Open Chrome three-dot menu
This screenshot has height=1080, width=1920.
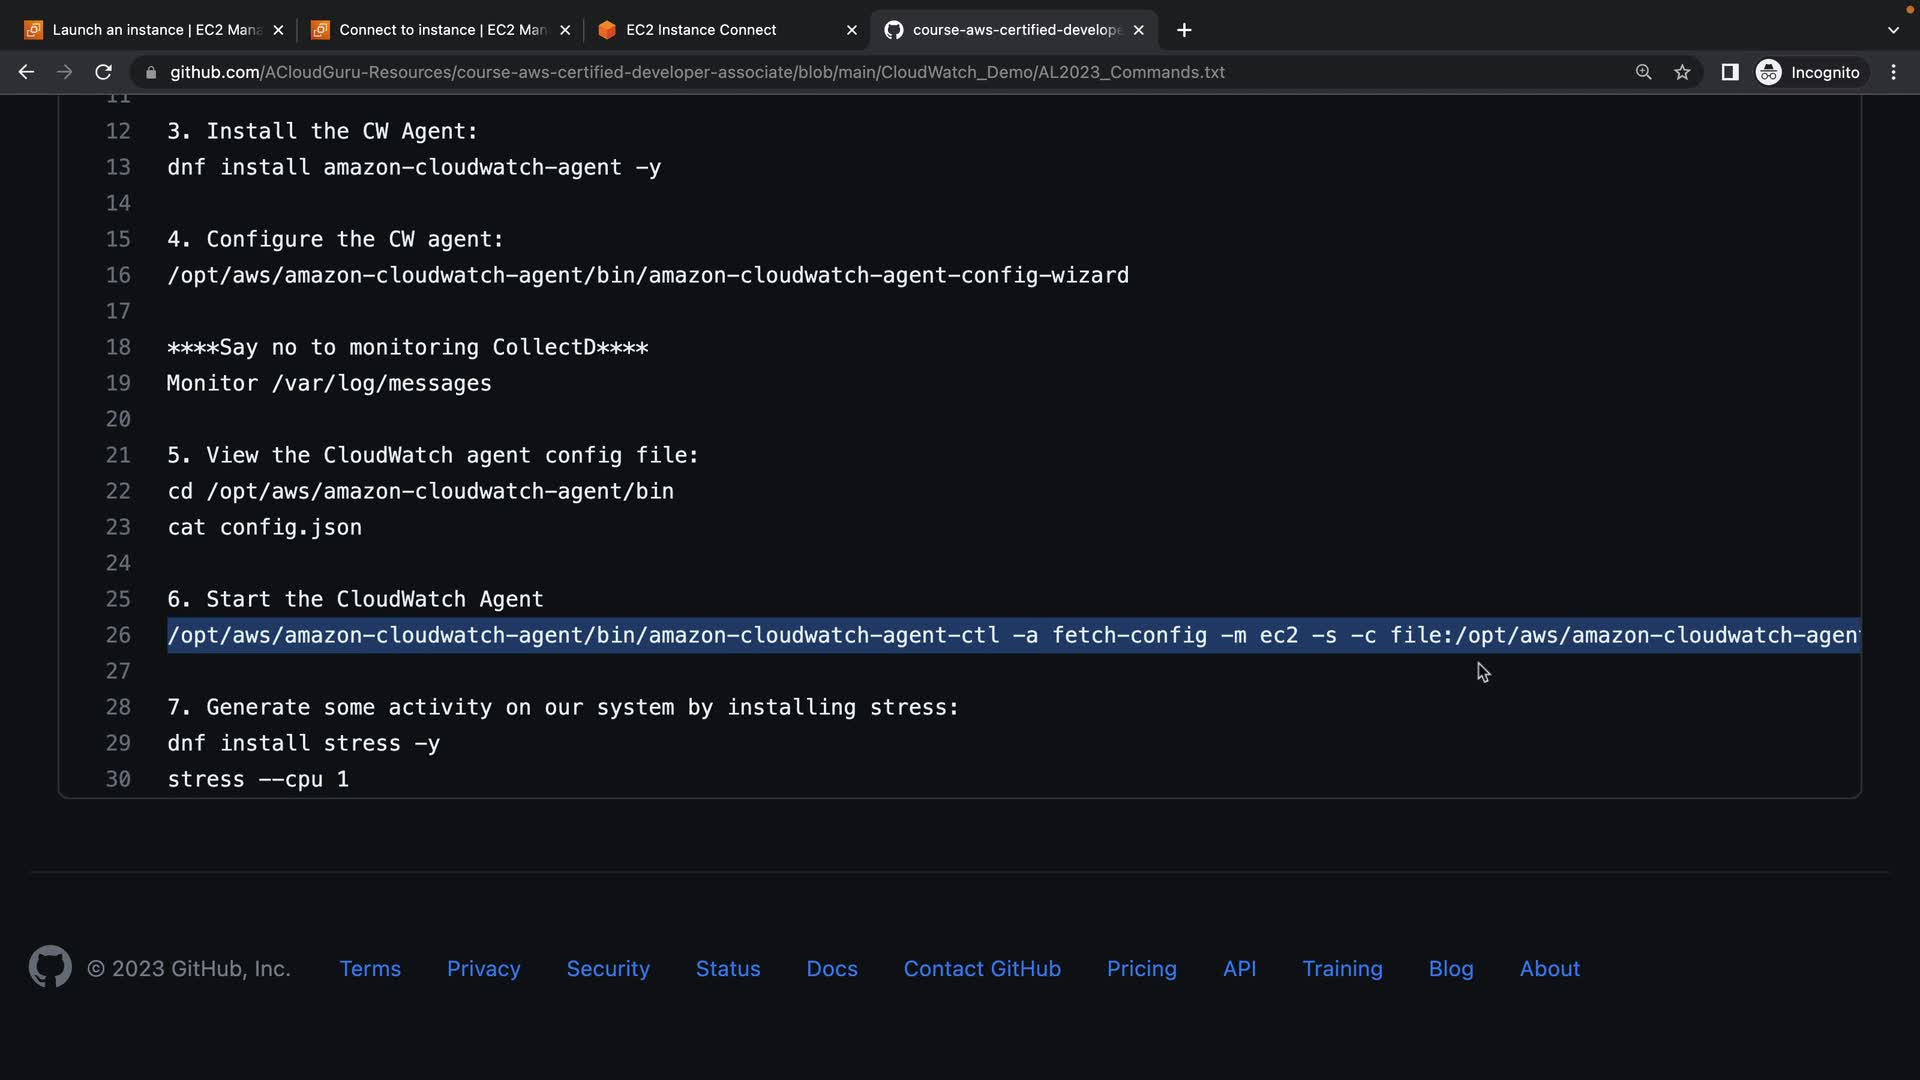pos(1893,72)
